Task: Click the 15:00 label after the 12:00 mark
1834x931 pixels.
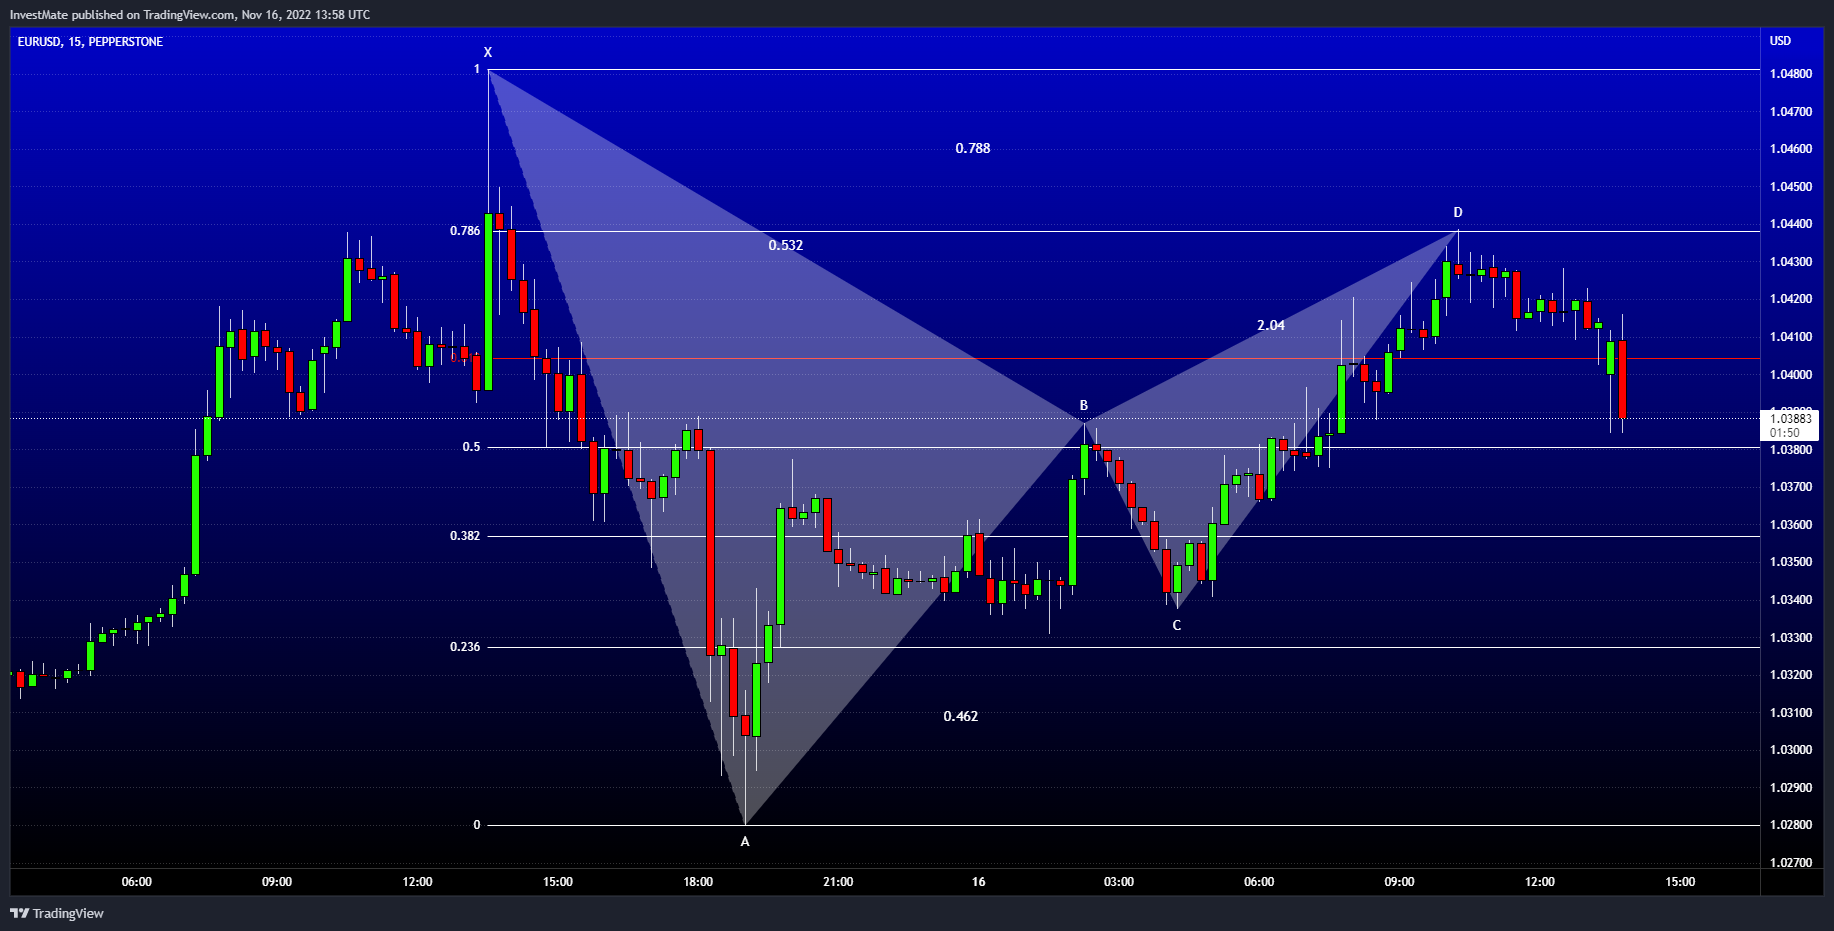Action: tap(558, 882)
